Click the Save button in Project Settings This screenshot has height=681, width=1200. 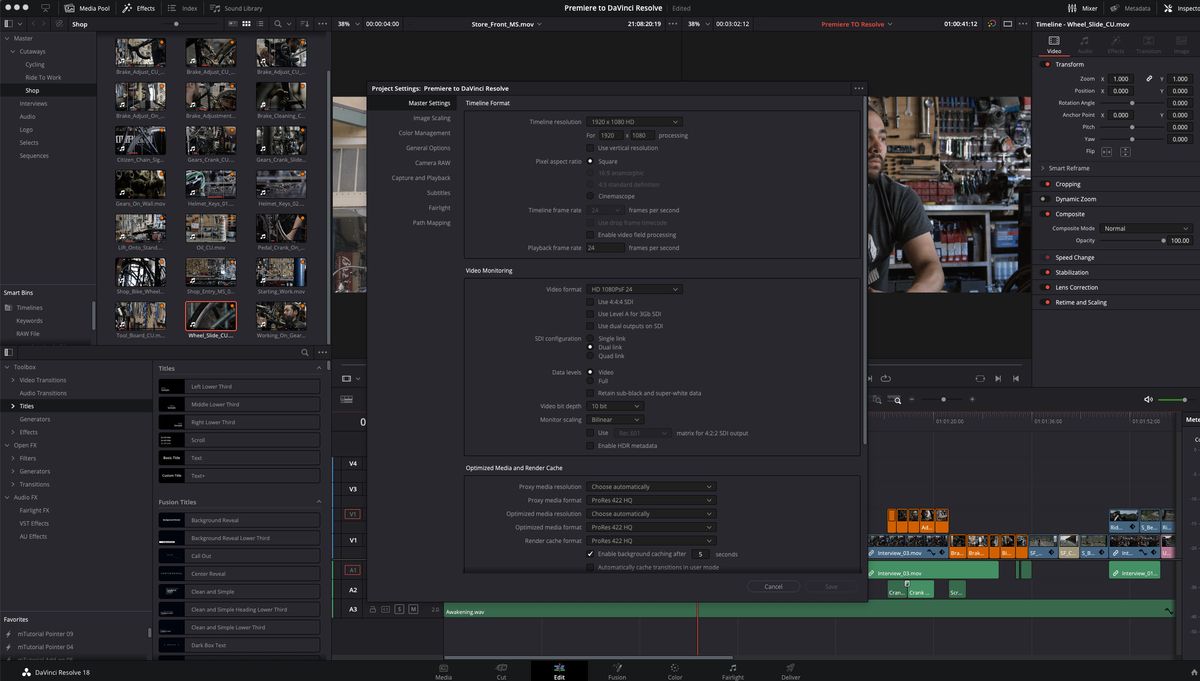coord(831,586)
